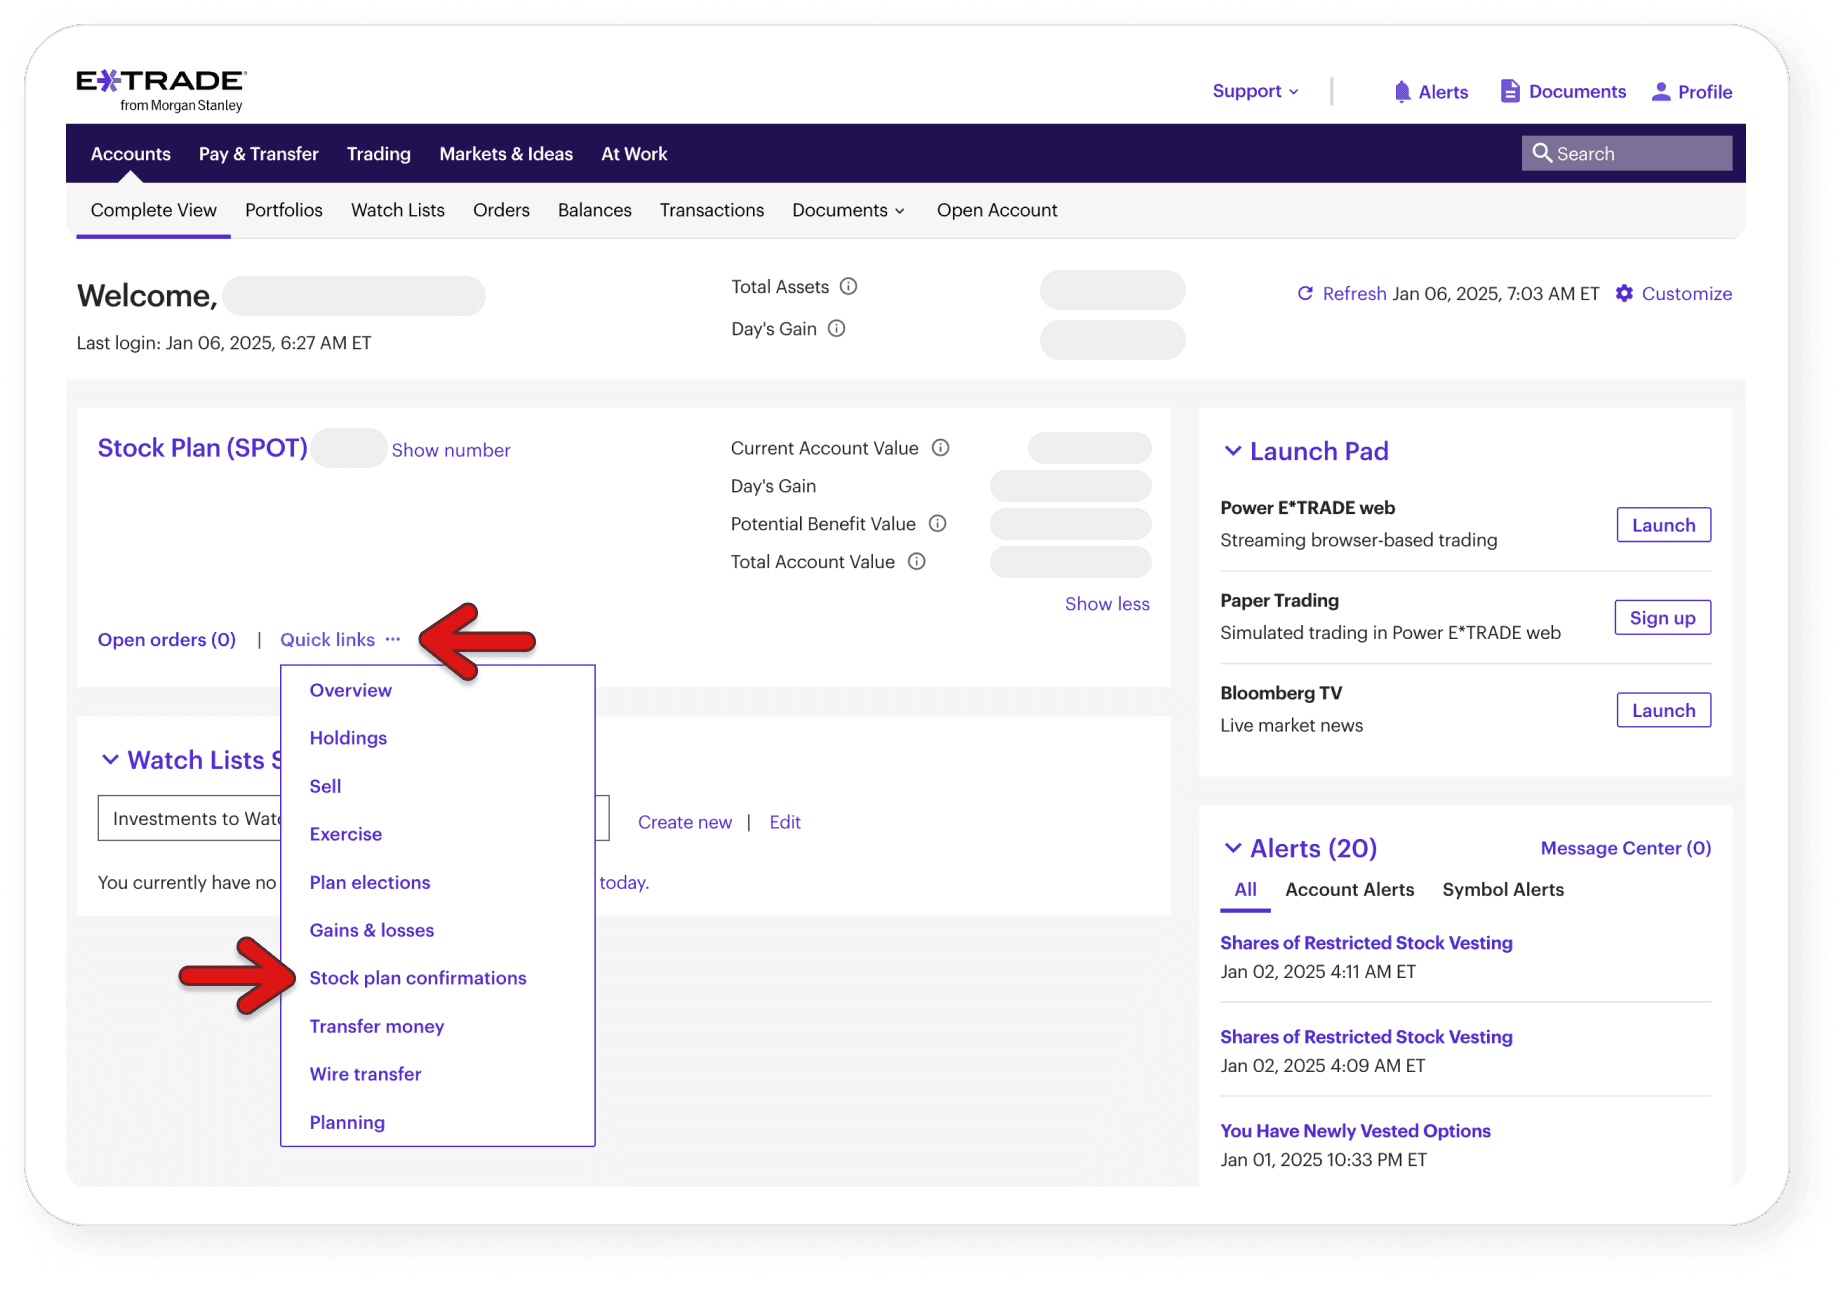Screen dimensions: 1846x1292
Task: Click the Potential Benefit Value info icon
Action: [x=937, y=523]
